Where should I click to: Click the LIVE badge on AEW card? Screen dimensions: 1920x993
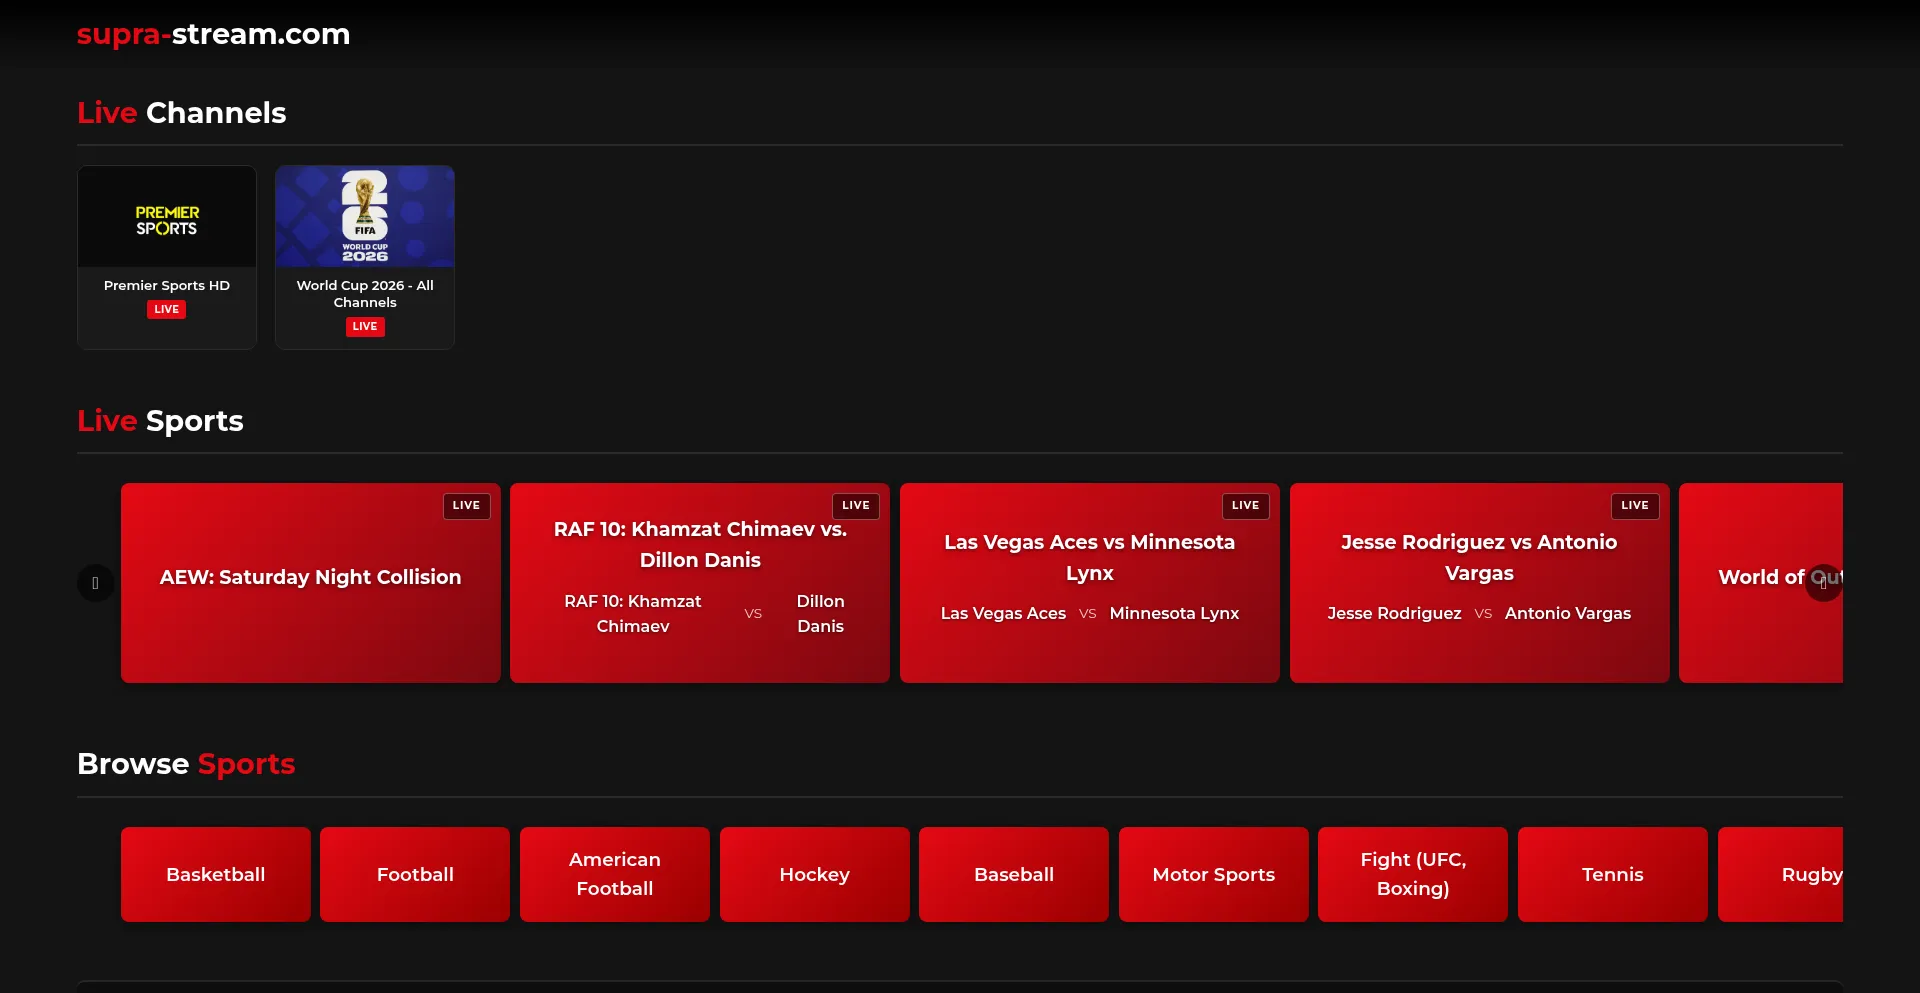pyautogui.click(x=466, y=506)
